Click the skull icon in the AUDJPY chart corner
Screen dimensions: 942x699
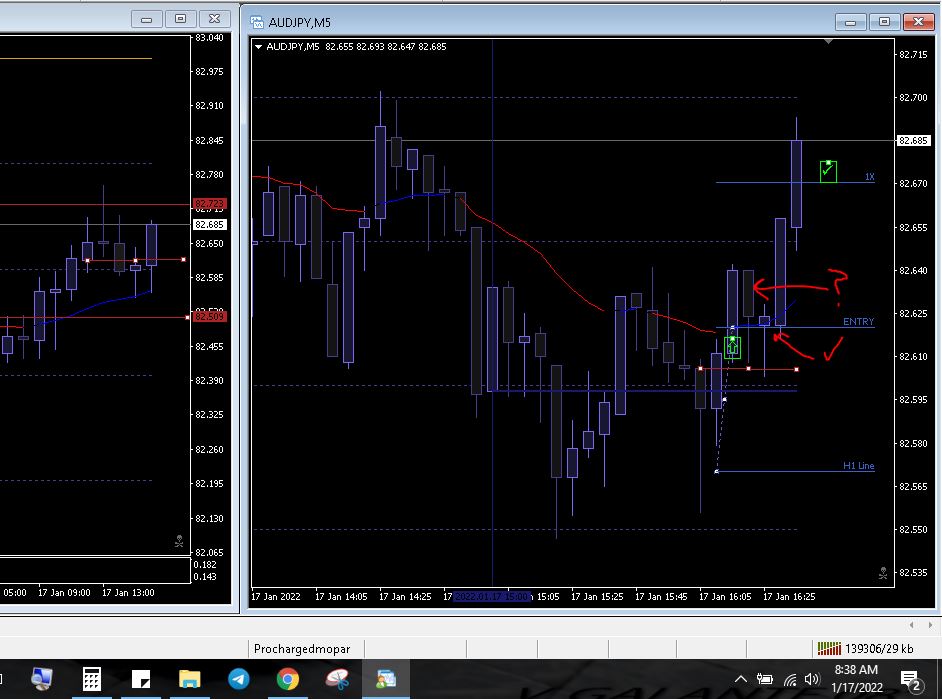pos(883,573)
